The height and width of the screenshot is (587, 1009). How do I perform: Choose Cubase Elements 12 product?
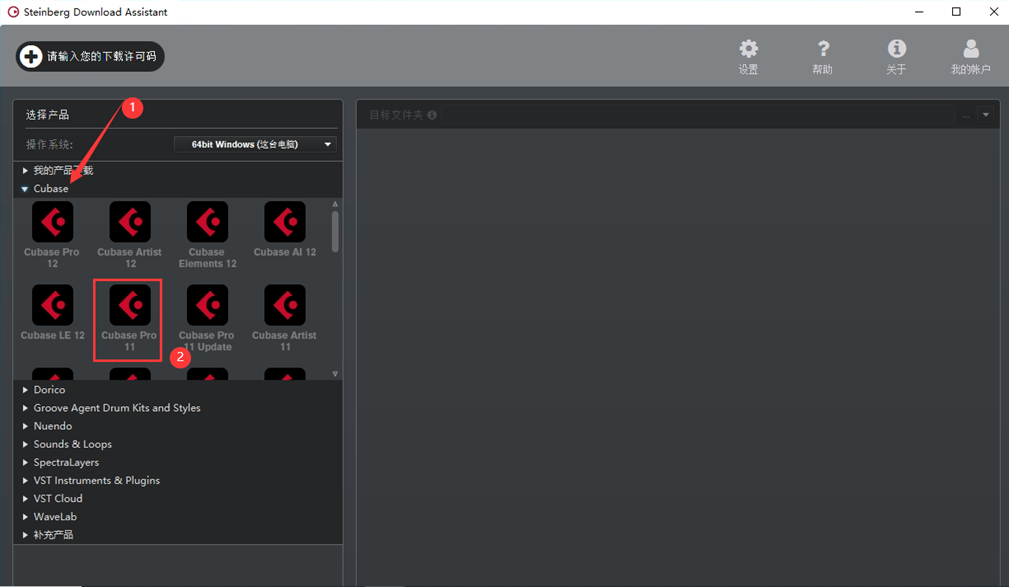pos(207,223)
